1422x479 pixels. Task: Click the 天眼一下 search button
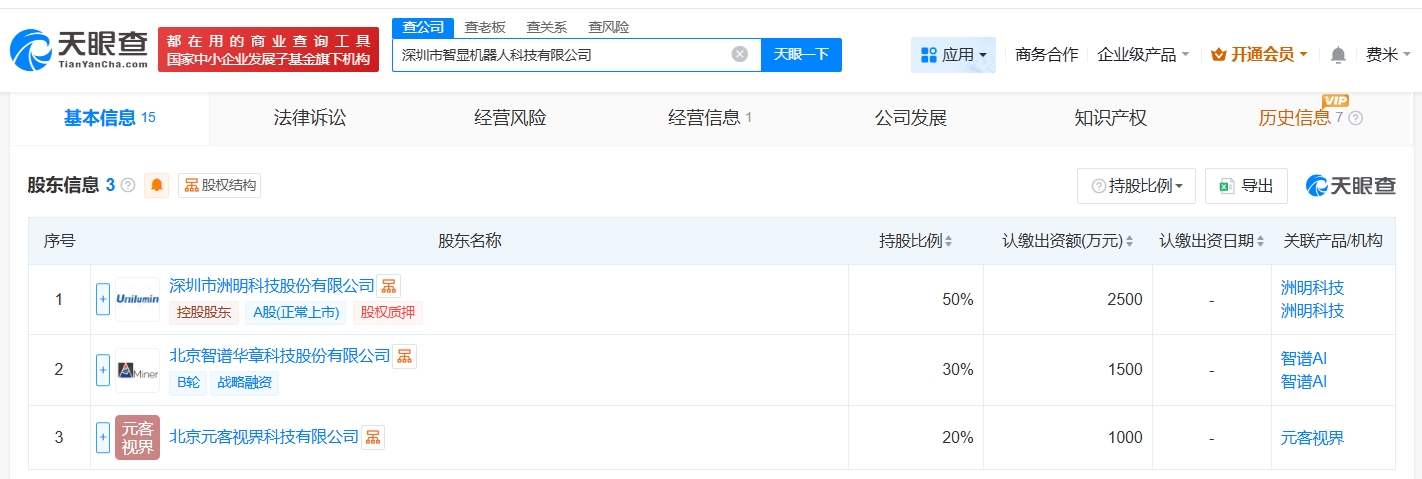tap(801, 55)
